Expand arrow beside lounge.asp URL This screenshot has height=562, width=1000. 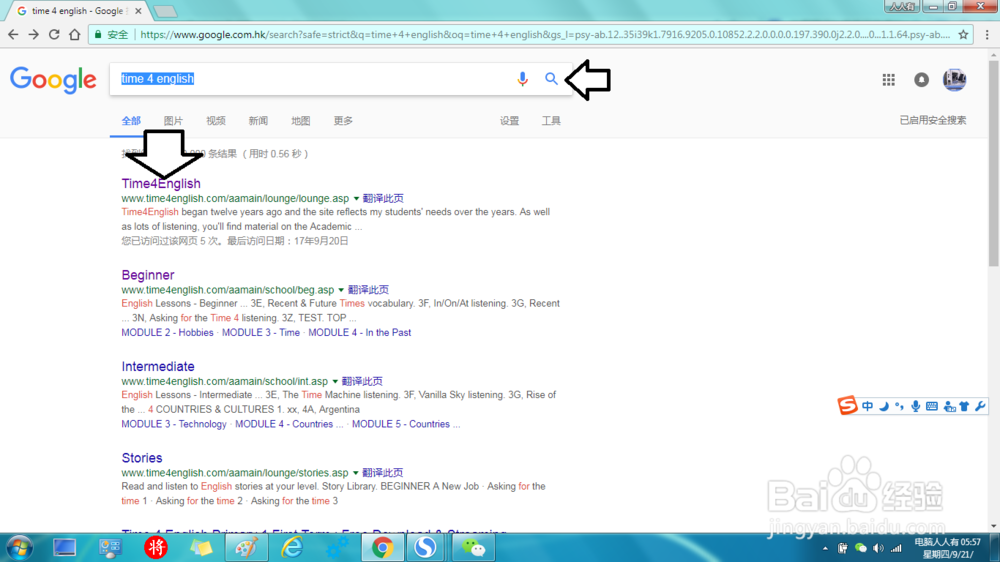(357, 198)
